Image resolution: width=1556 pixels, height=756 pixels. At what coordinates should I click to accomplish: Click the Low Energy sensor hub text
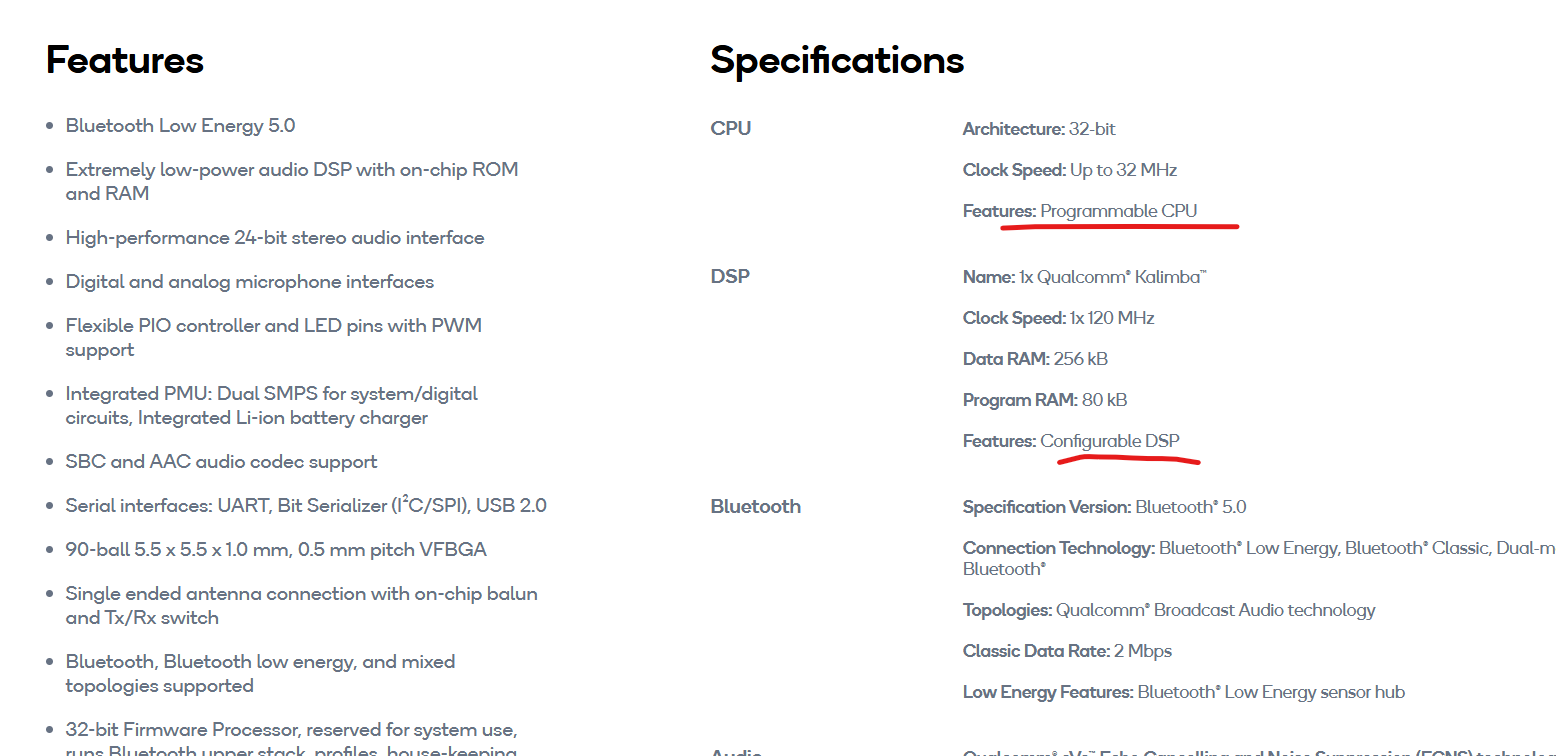[x=1270, y=692]
